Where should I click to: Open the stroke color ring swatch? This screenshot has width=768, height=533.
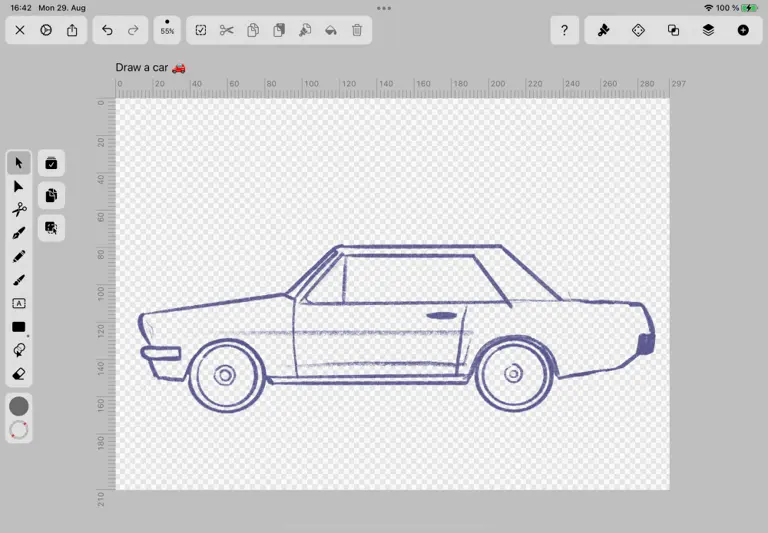19,430
